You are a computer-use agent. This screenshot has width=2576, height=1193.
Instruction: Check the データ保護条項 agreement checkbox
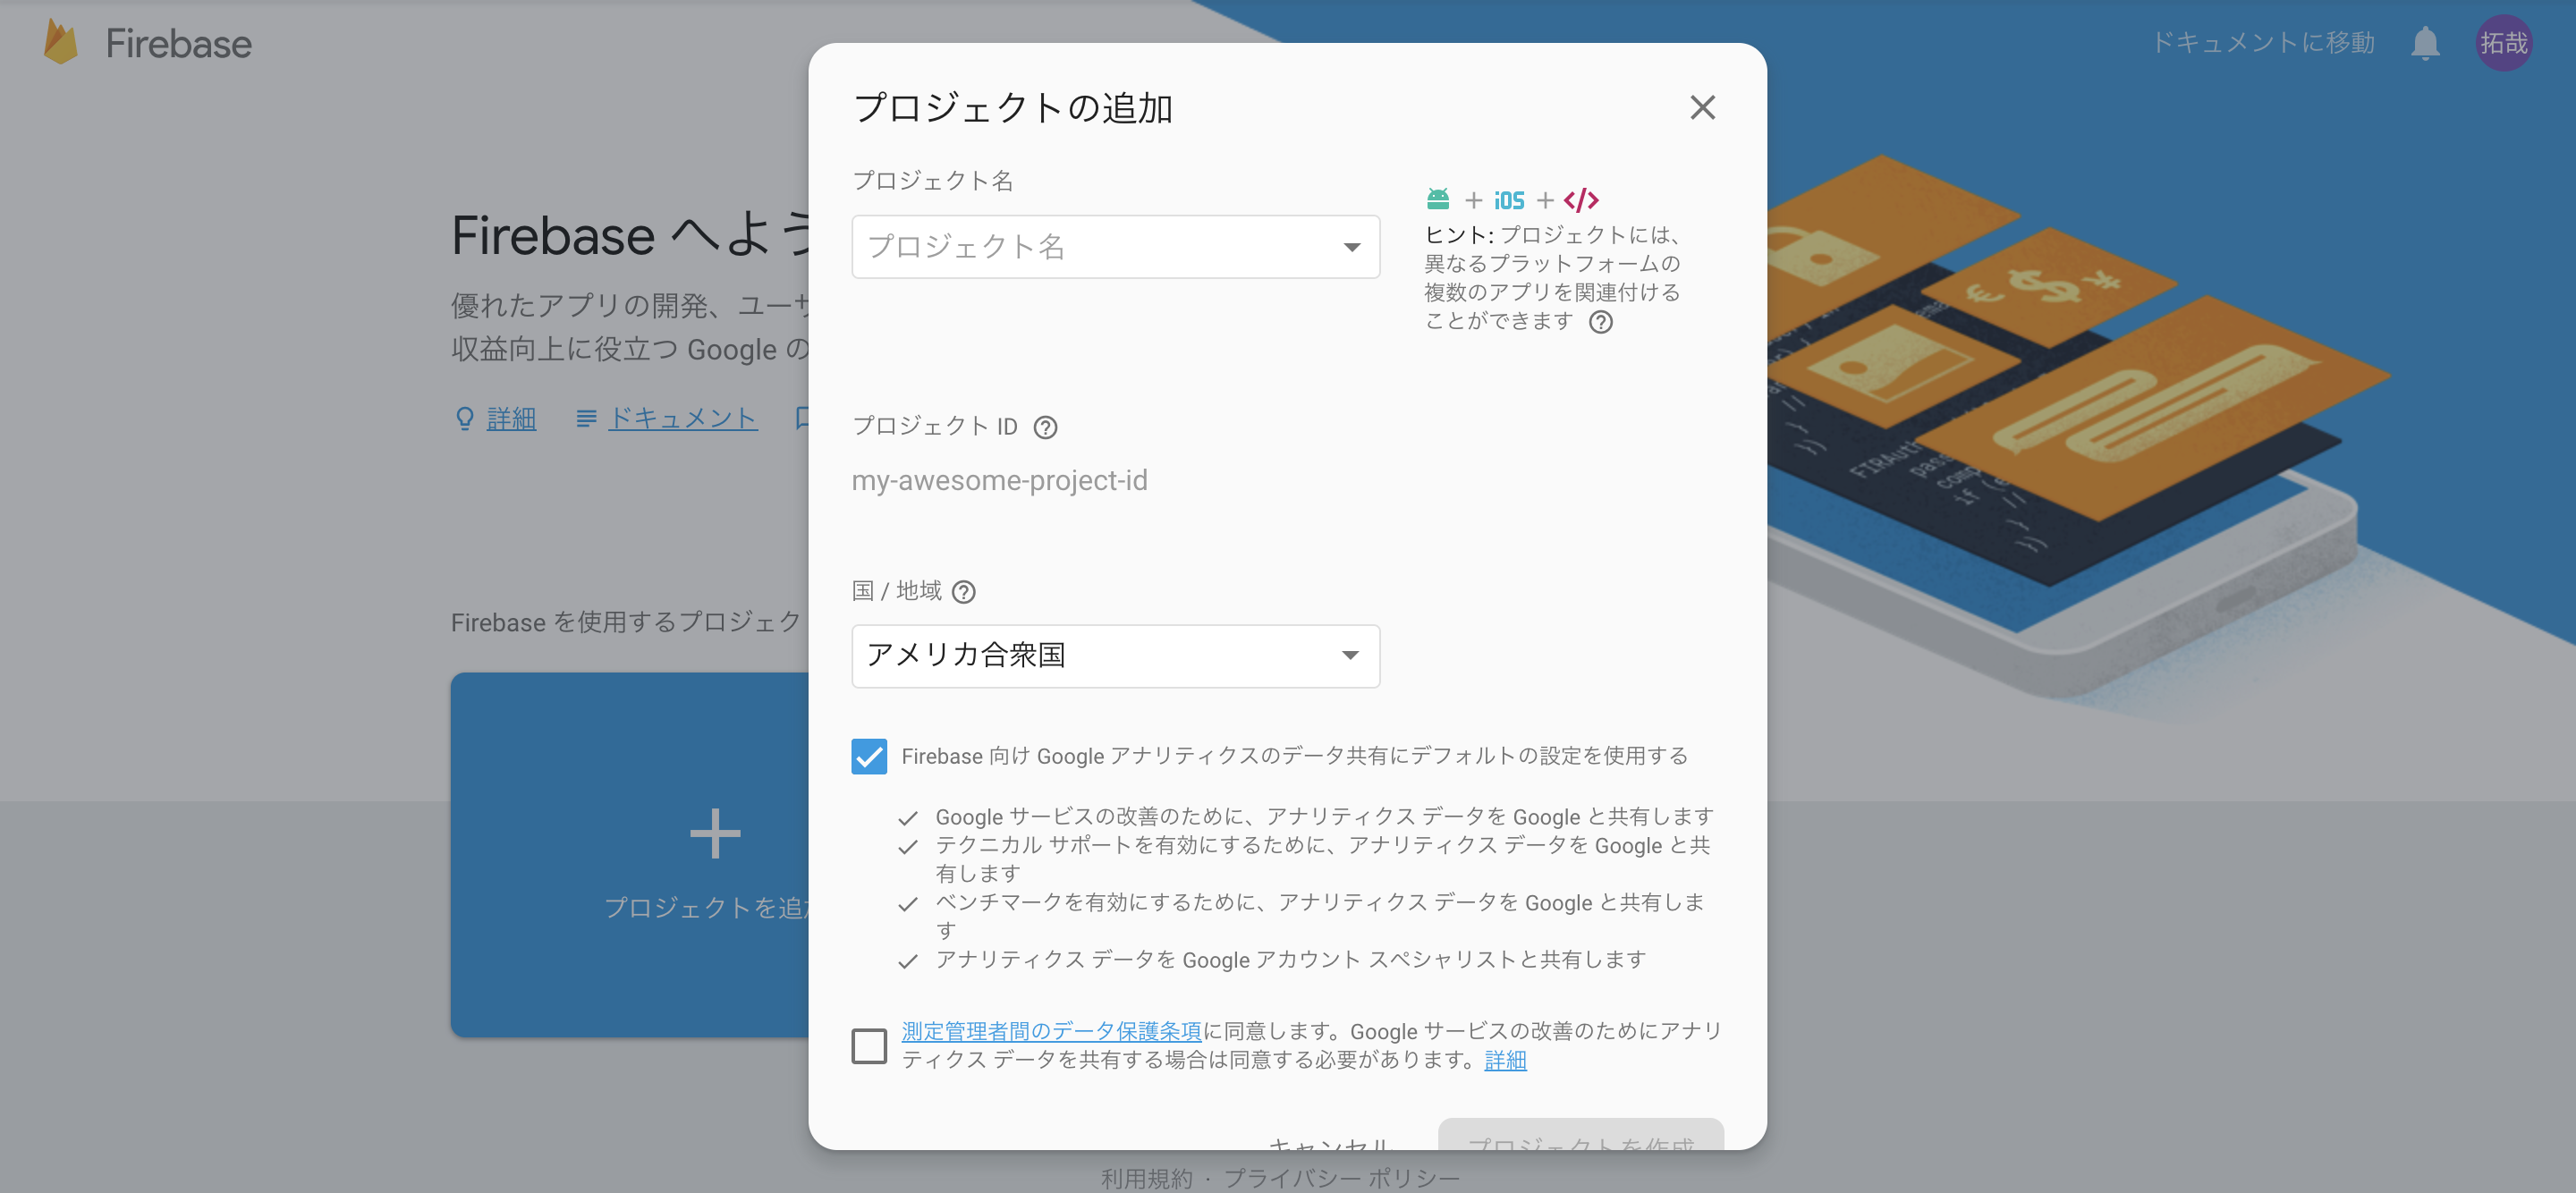click(869, 1046)
